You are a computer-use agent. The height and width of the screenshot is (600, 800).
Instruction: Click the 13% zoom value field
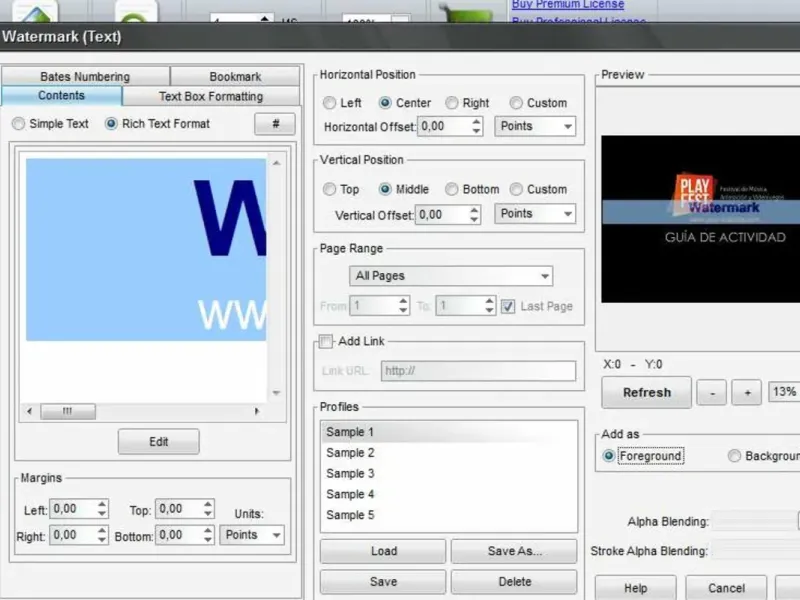784,392
